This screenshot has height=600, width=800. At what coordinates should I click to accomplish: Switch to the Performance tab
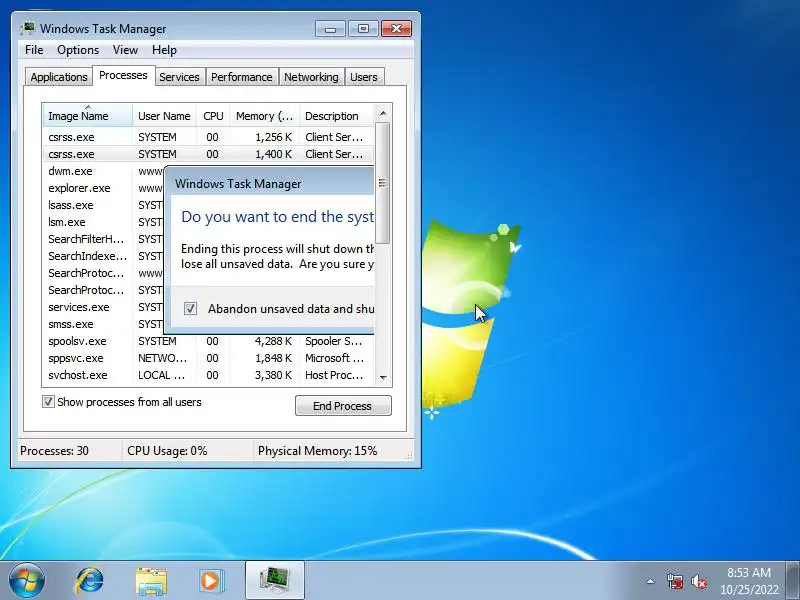[242, 77]
